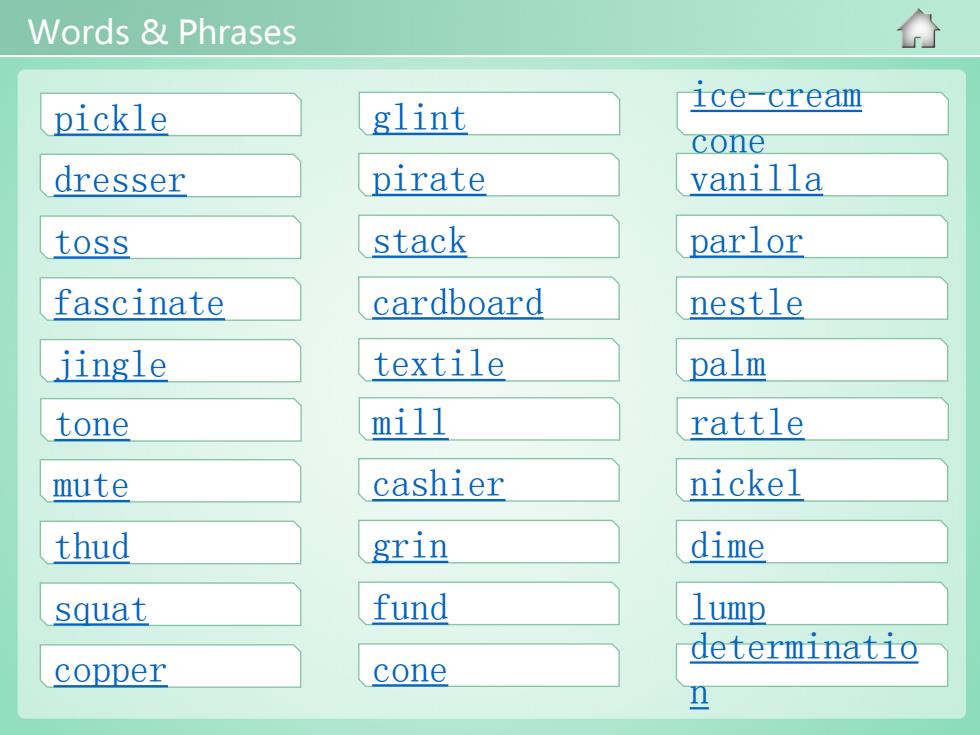
Task: Open the 'cashier' word link
Action: click(439, 484)
